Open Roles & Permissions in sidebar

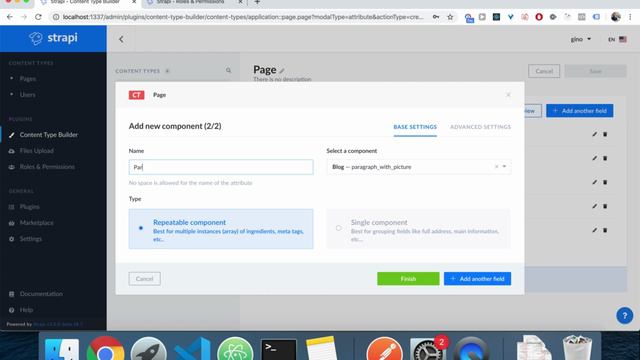coord(47,167)
